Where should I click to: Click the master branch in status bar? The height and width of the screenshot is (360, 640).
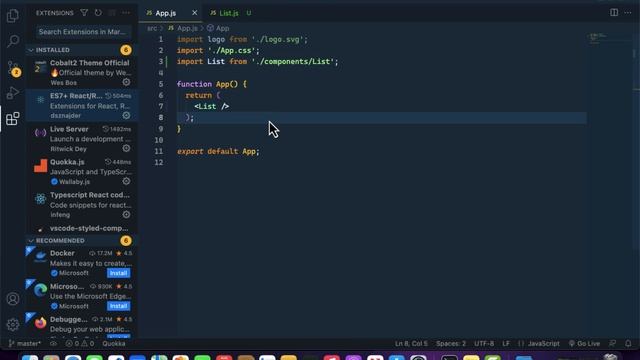coord(25,344)
